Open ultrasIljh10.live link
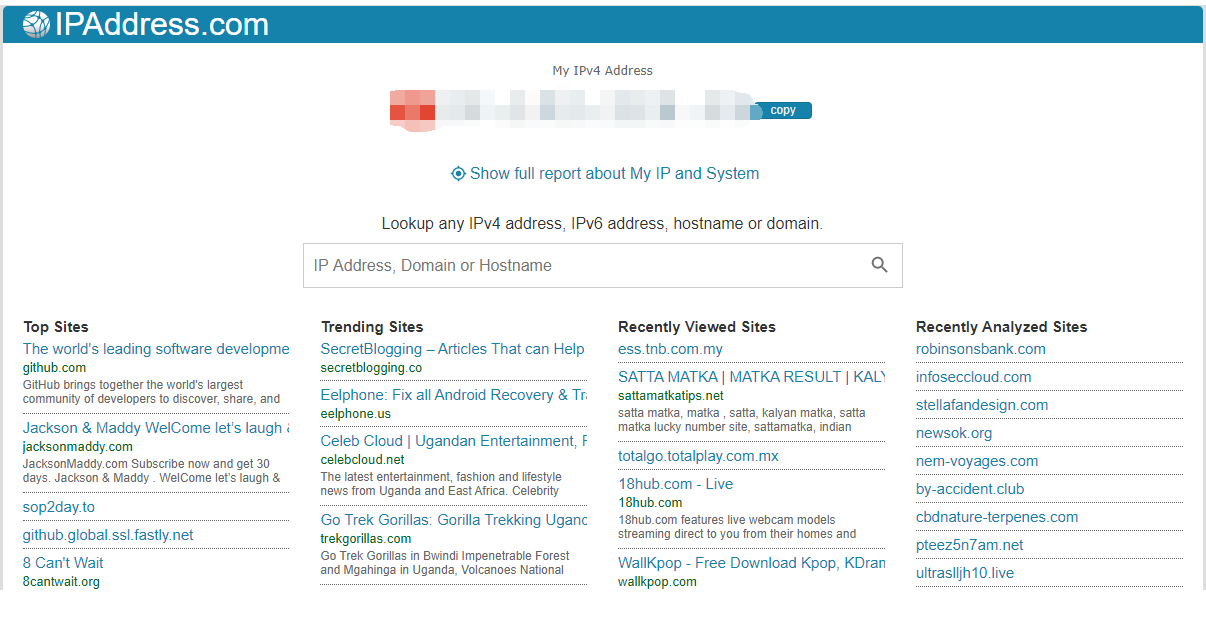 [965, 573]
